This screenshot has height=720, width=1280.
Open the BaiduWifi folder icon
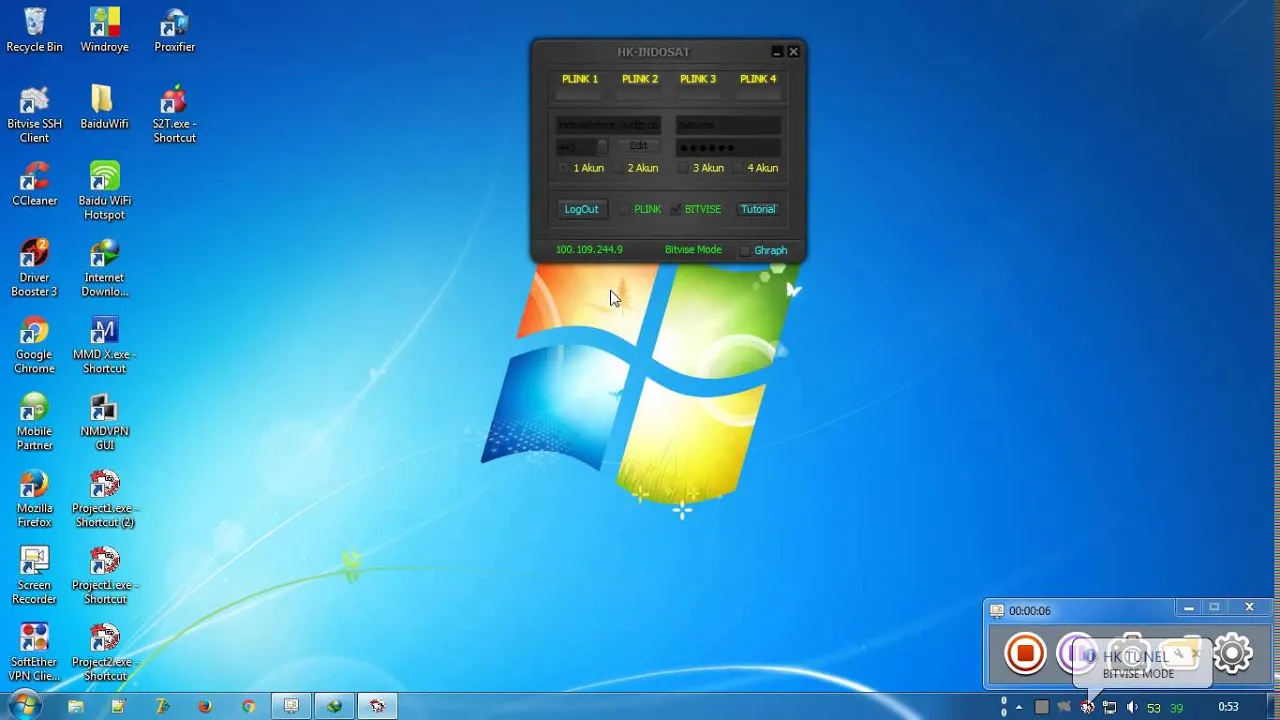(104, 107)
